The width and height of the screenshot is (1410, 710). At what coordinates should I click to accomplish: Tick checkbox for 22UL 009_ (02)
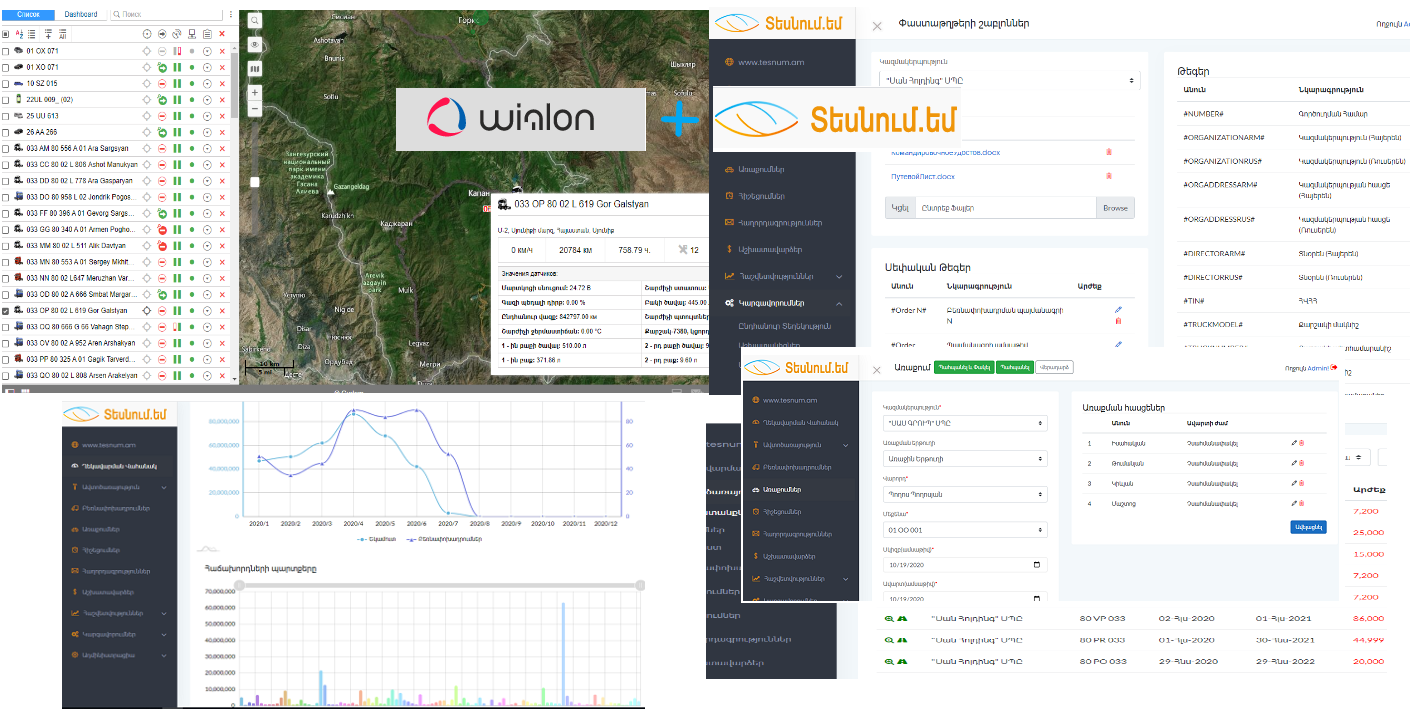click(x=6, y=99)
